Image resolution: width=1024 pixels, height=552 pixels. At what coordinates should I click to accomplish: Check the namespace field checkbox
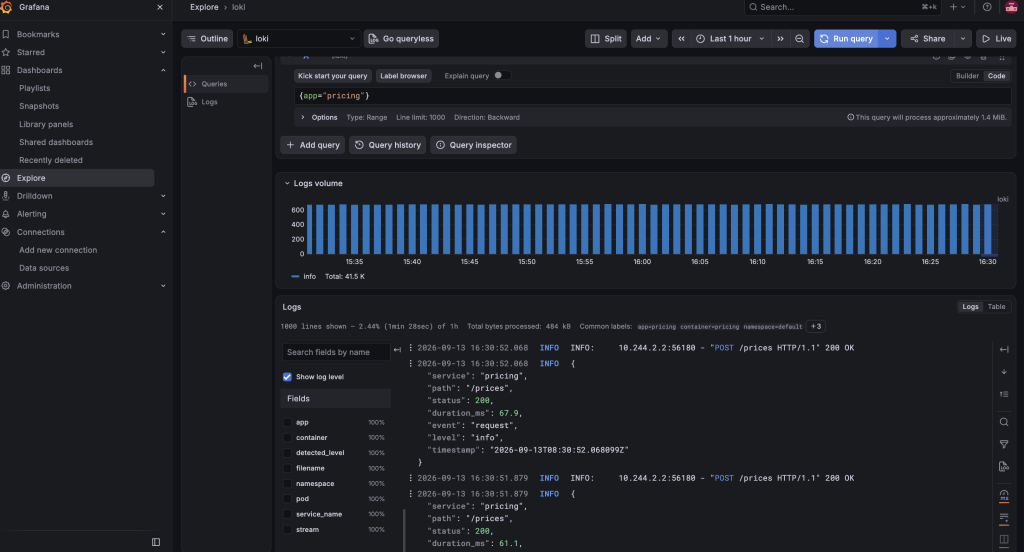point(287,483)
